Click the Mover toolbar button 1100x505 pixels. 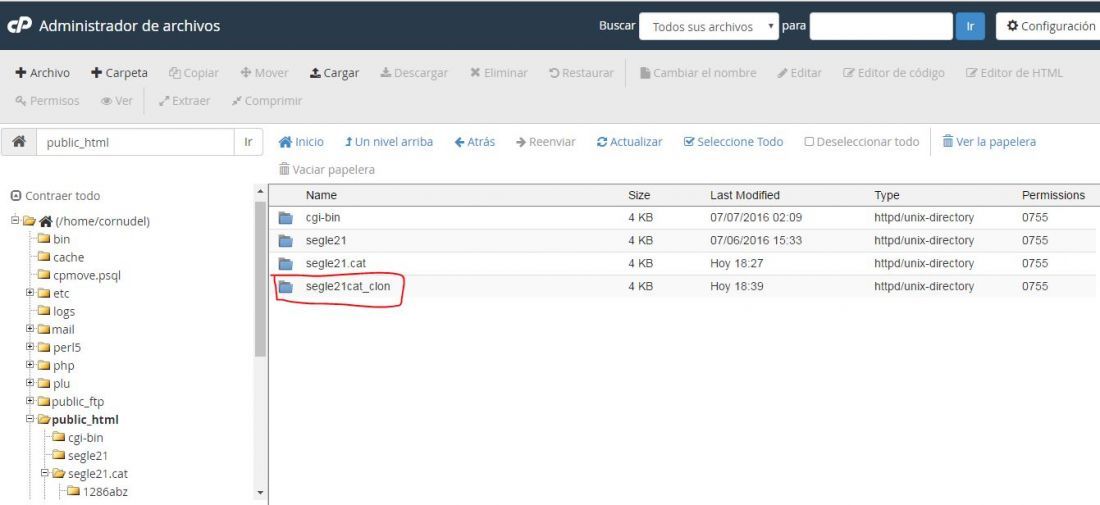click(264, 73)
